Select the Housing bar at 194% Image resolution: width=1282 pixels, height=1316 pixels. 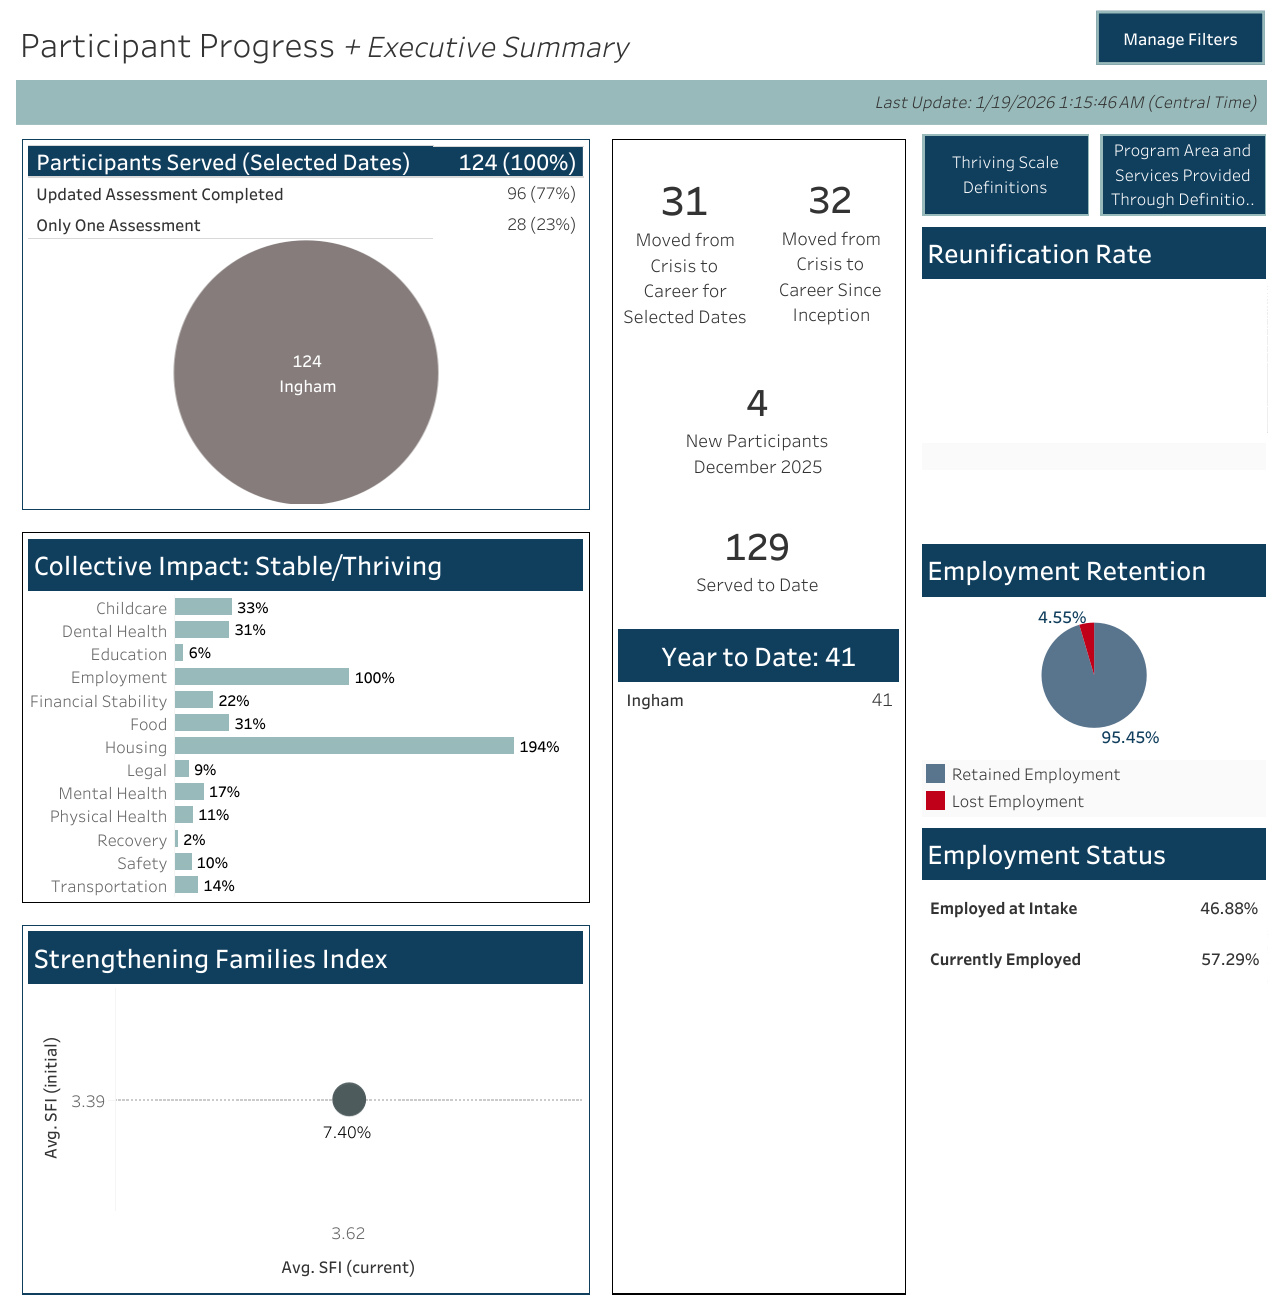344,746
